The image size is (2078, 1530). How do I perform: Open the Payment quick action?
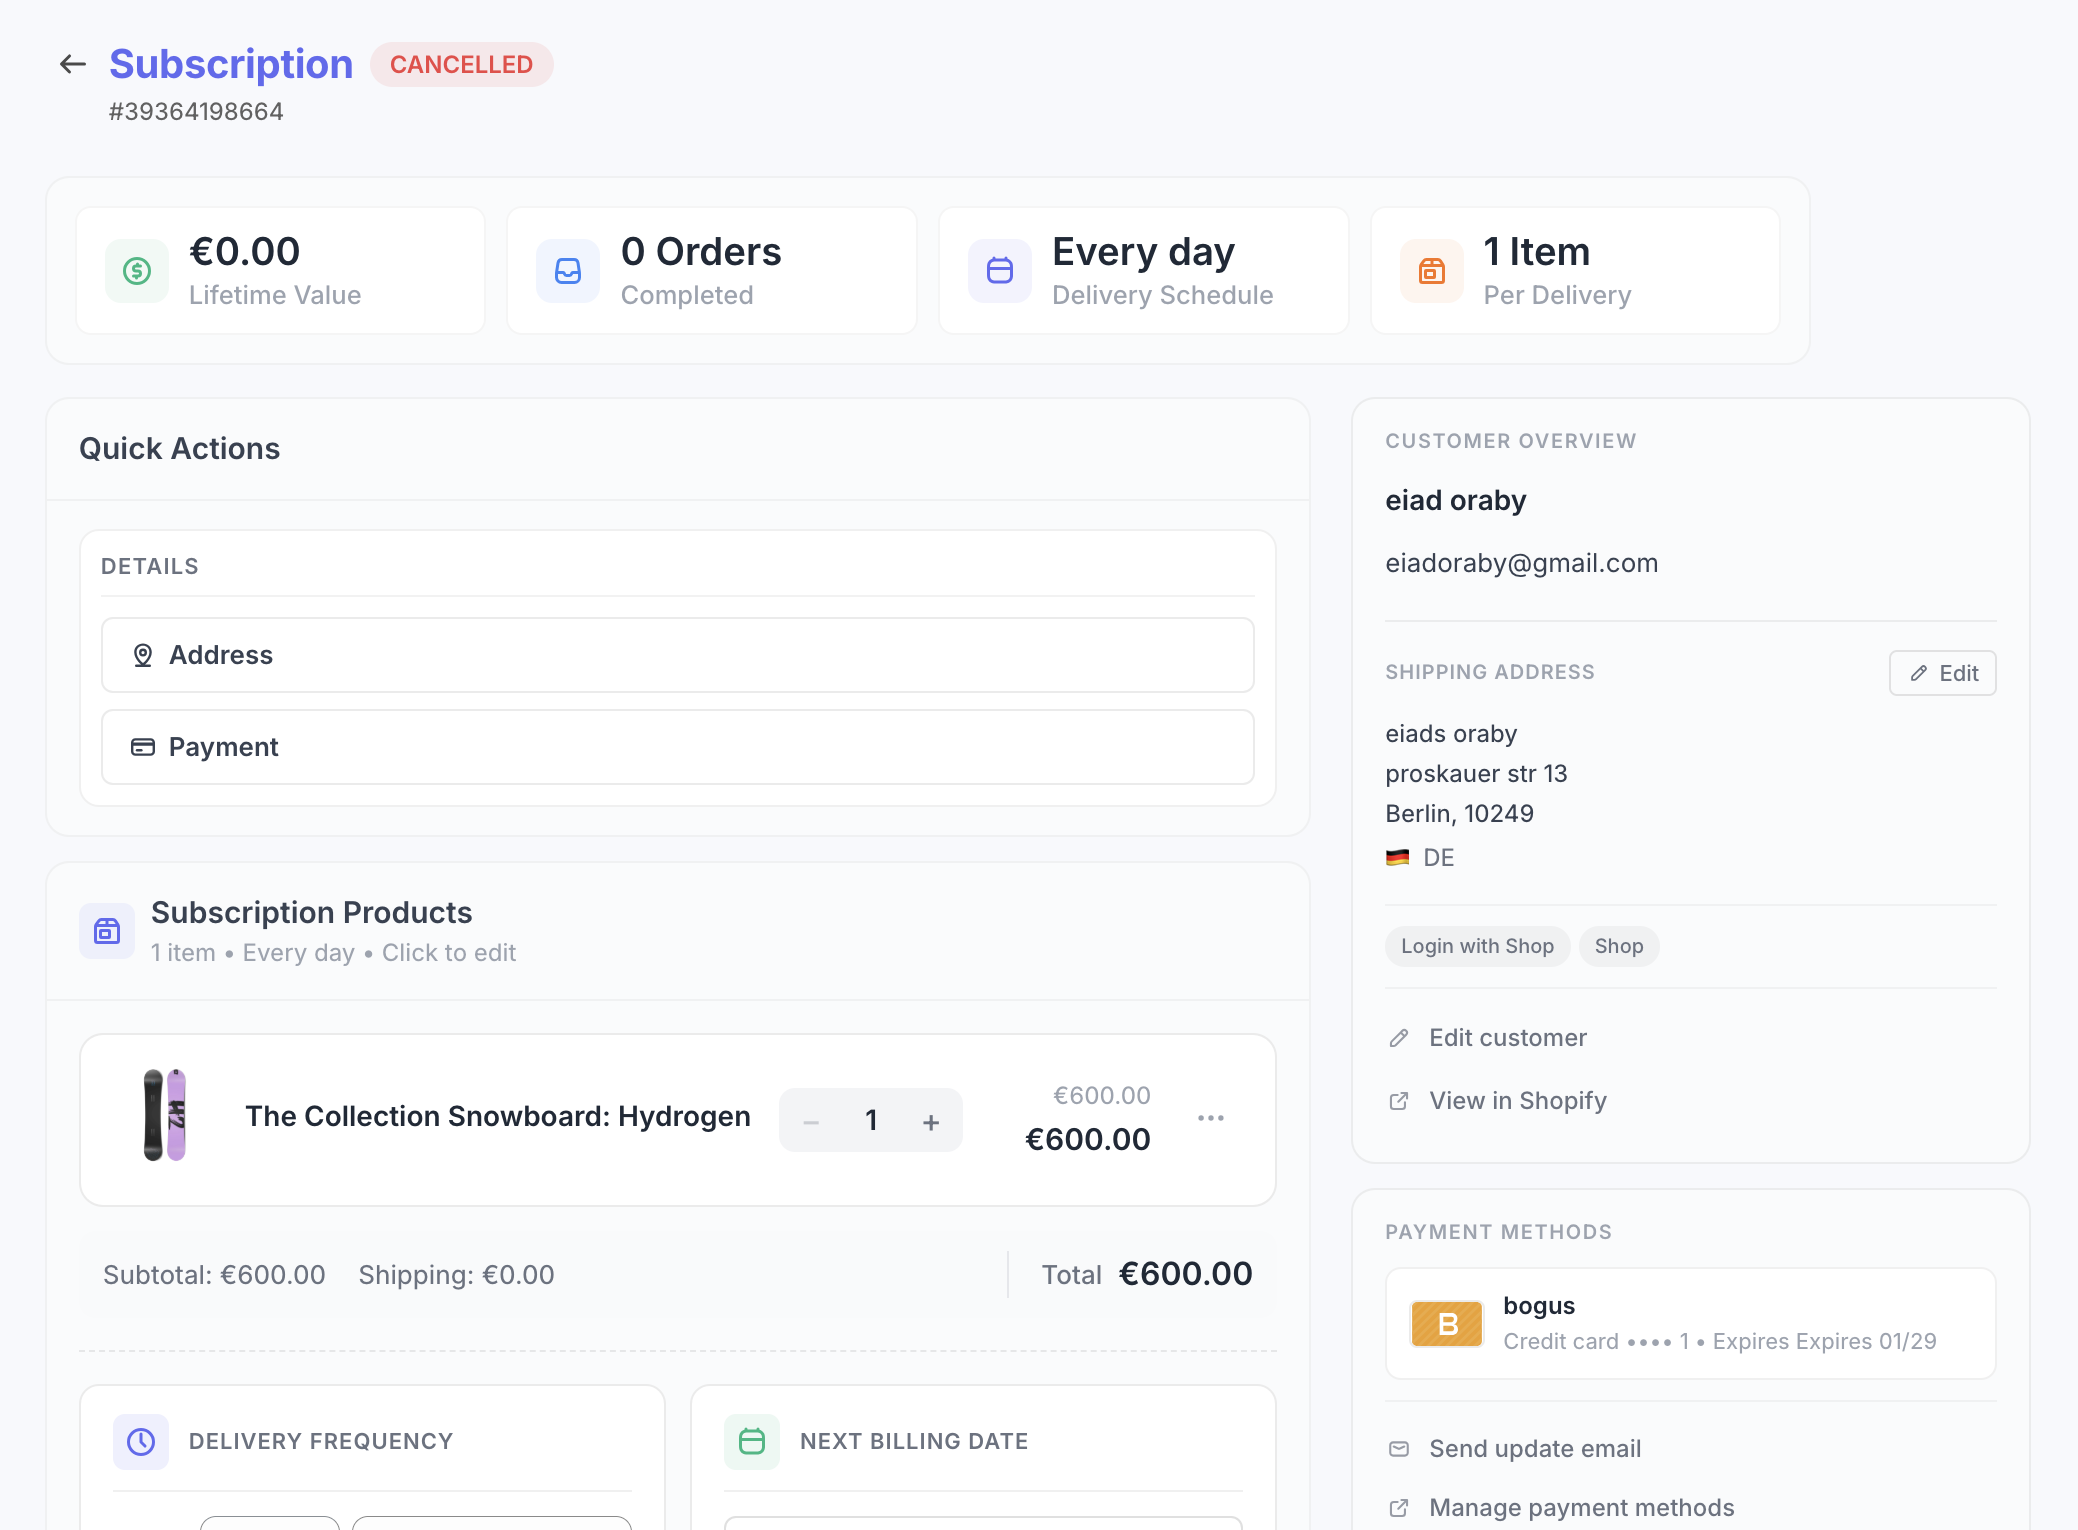coord(678,747)
